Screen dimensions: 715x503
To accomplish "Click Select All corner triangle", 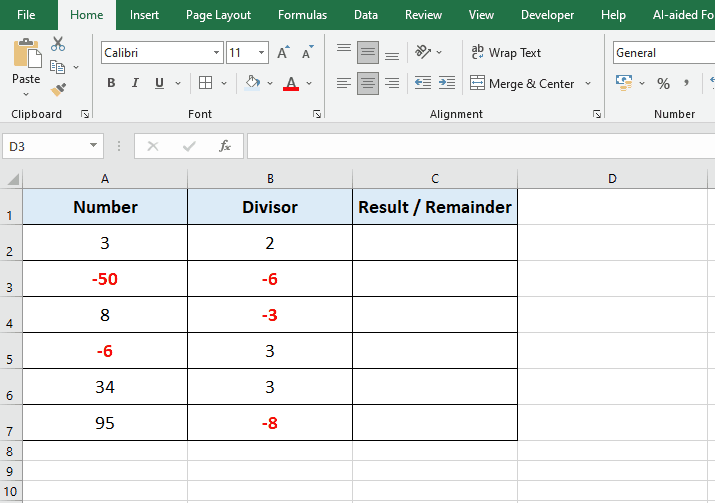I will pos(13,179).
